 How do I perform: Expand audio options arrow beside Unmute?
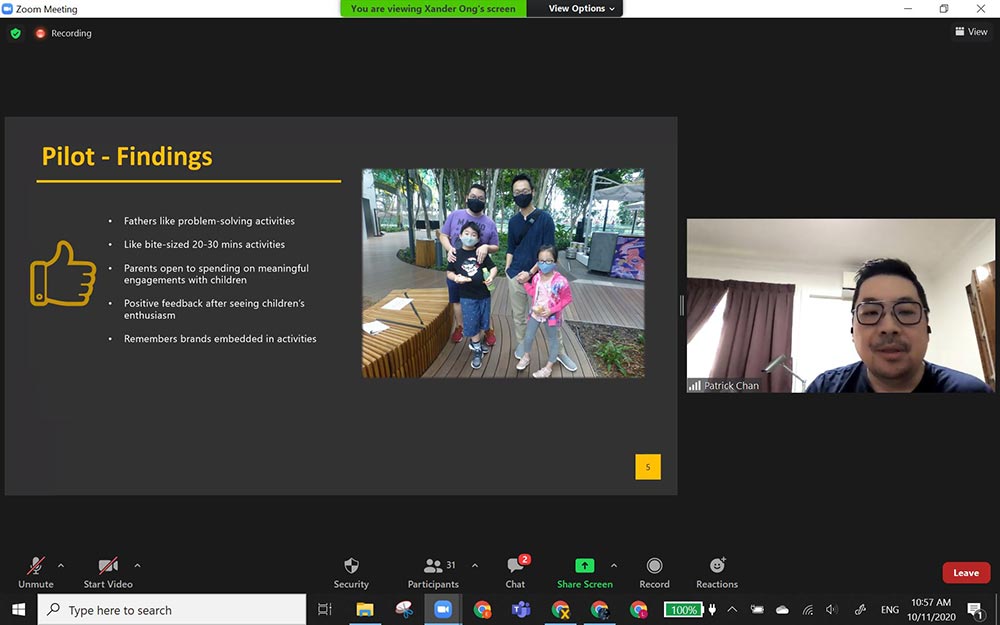tap(61, 565)
